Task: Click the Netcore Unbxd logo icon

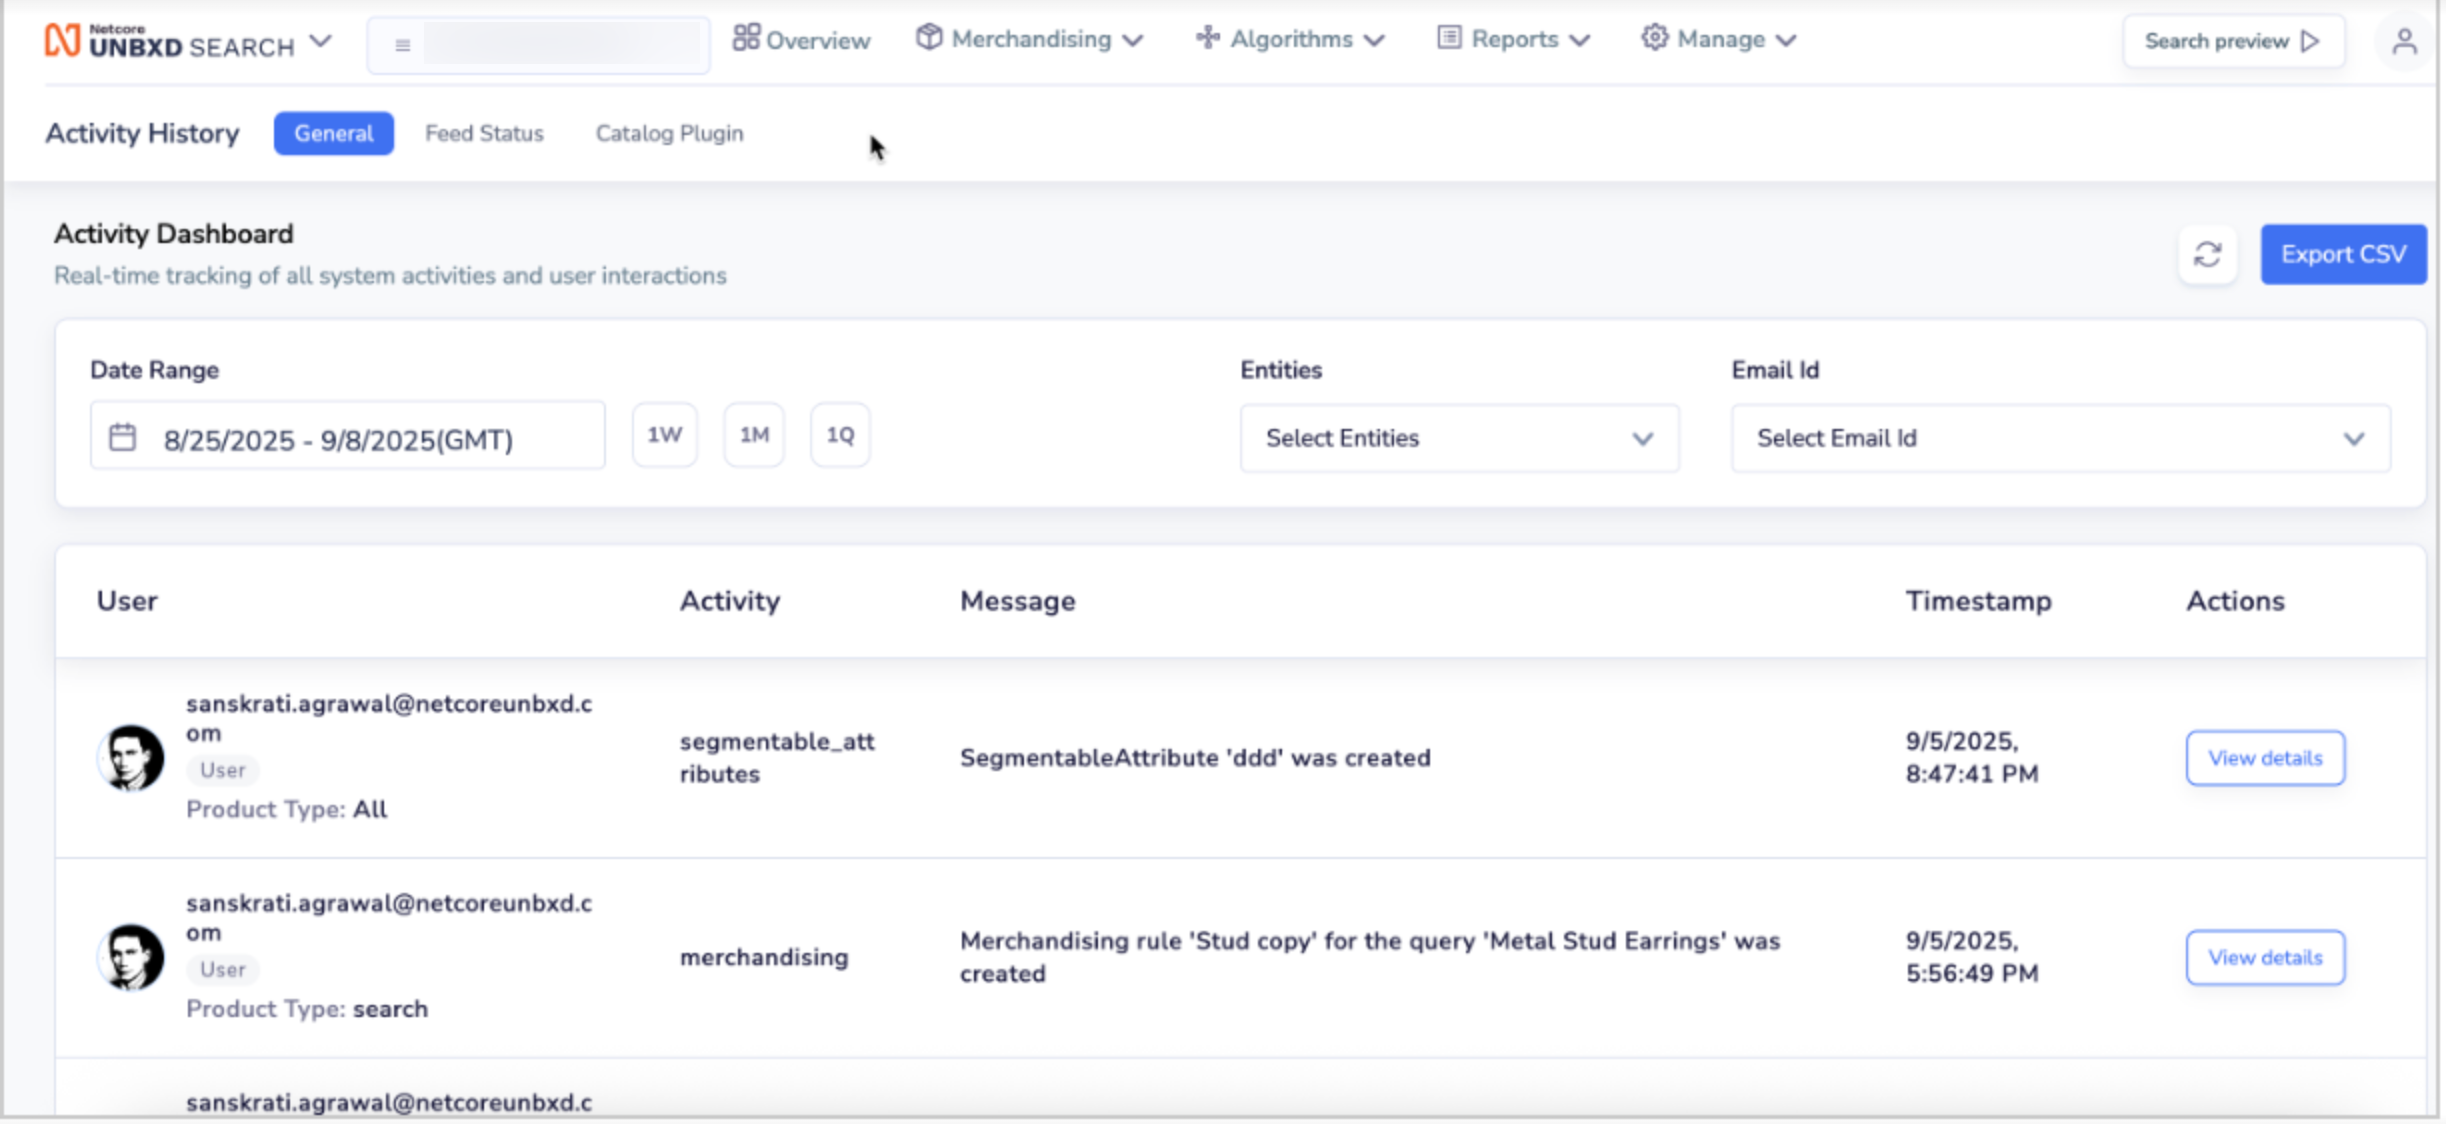Action: tap(62, 40)
